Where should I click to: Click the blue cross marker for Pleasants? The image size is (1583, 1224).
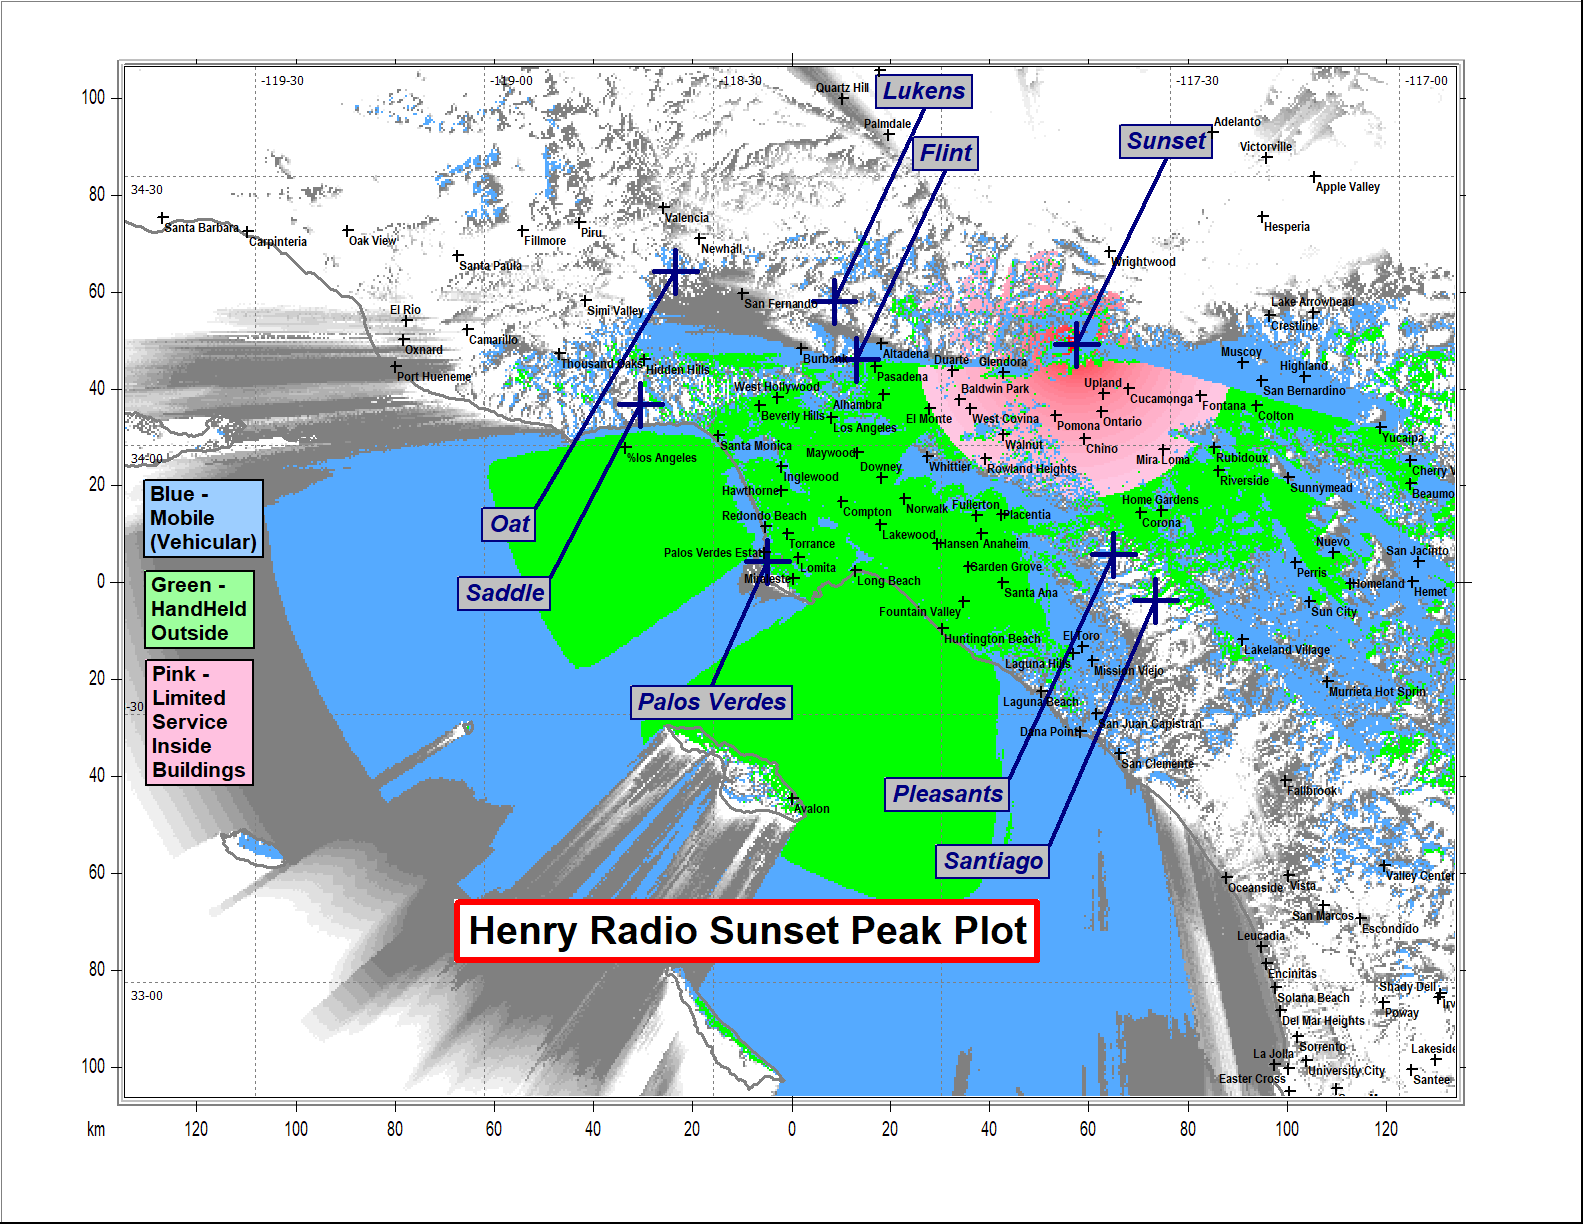[1113, 554]
